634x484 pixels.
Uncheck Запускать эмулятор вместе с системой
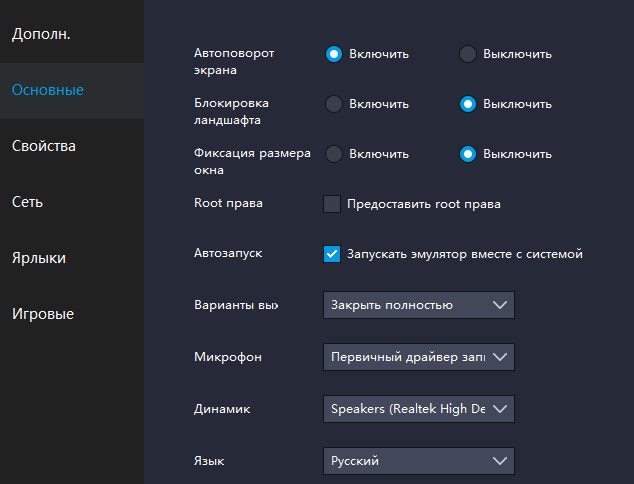(x=332, y=254)
